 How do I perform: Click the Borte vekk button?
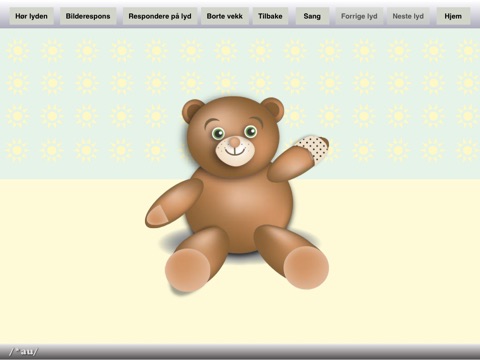click(x=225, y=16)
